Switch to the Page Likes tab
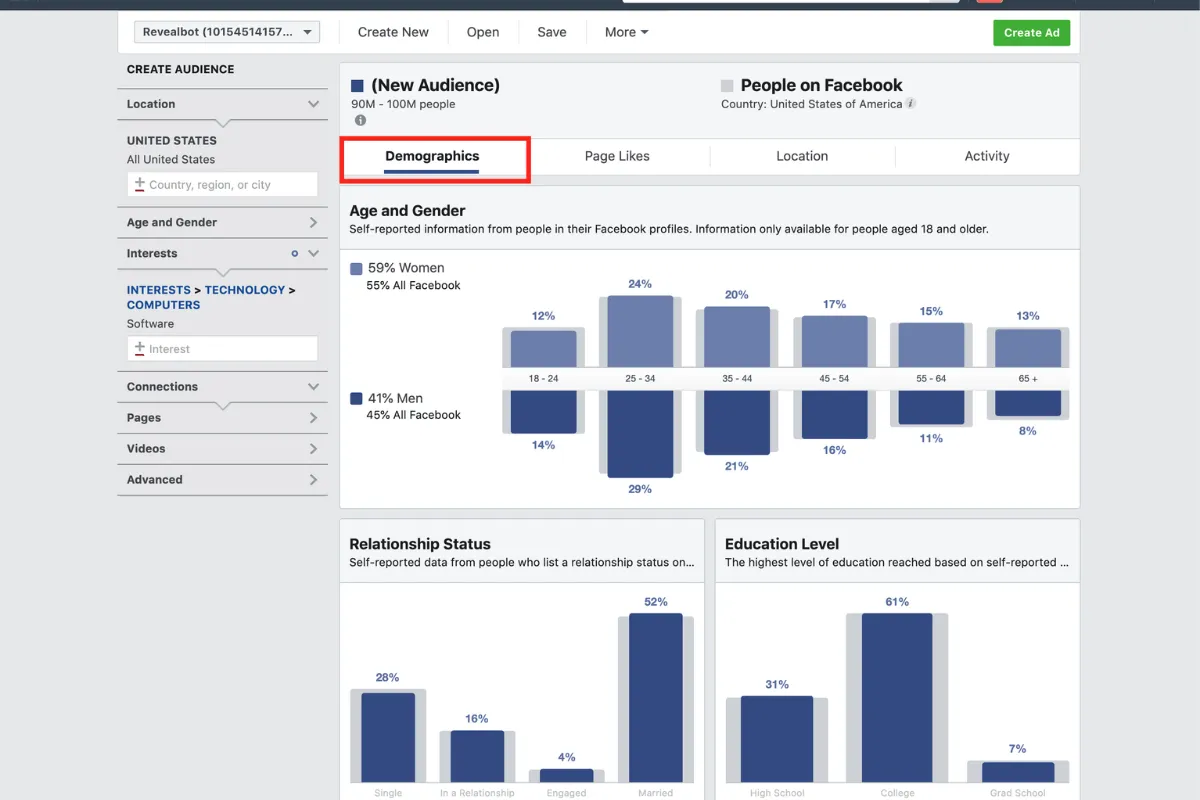 (x=617, y=156)
